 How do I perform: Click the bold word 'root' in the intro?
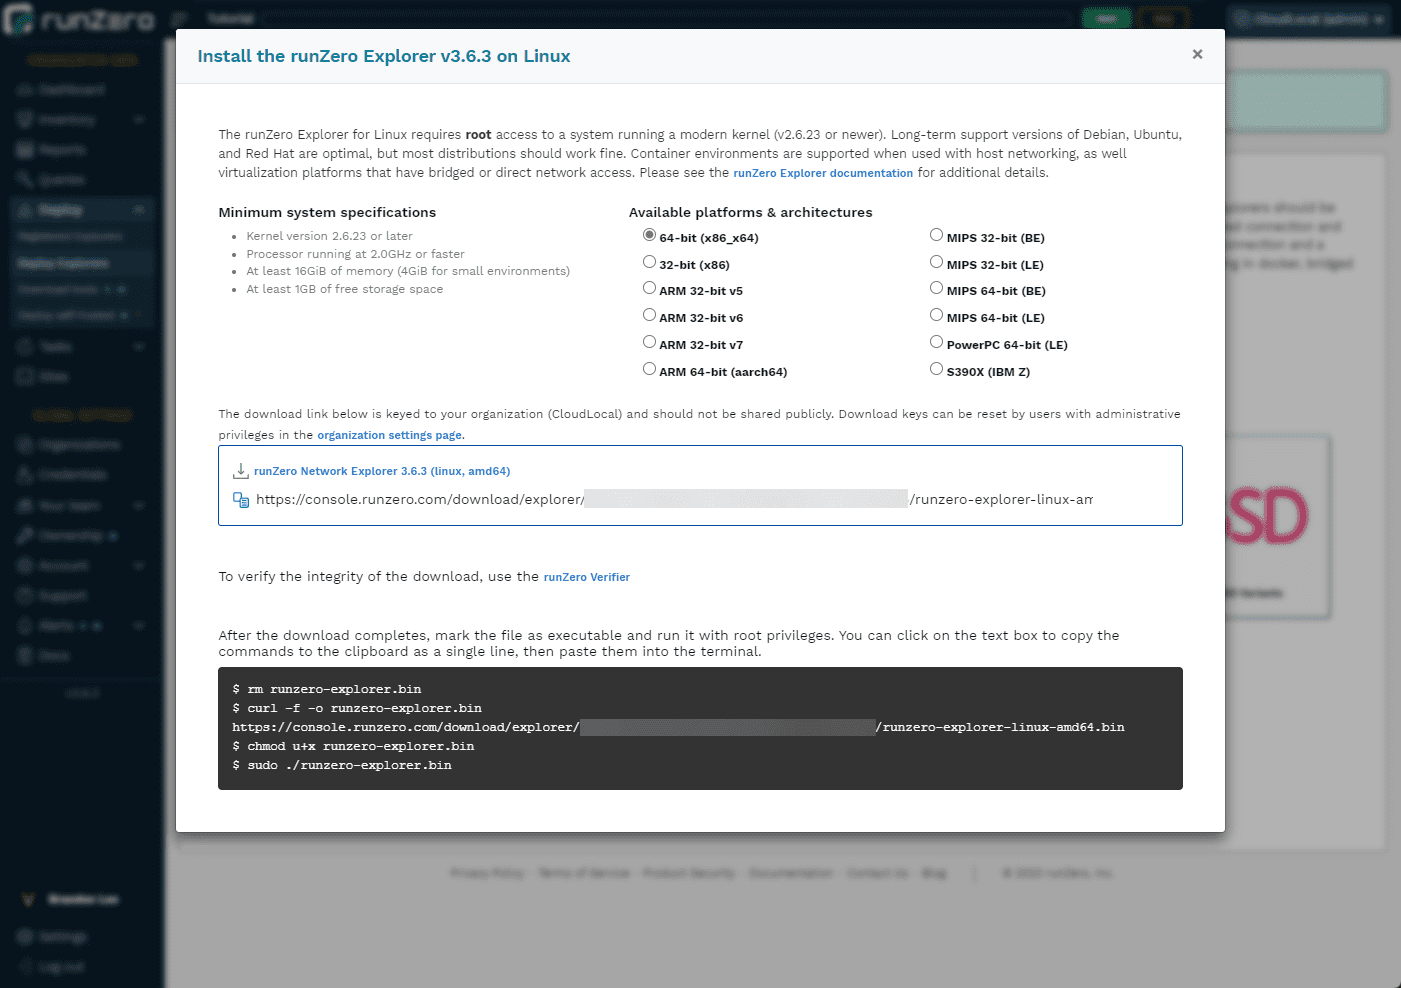478,135
